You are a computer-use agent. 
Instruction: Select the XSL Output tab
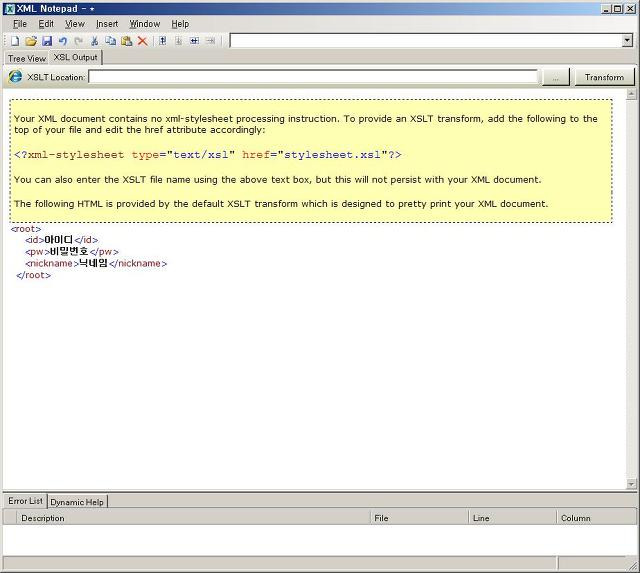pos(76,57)
